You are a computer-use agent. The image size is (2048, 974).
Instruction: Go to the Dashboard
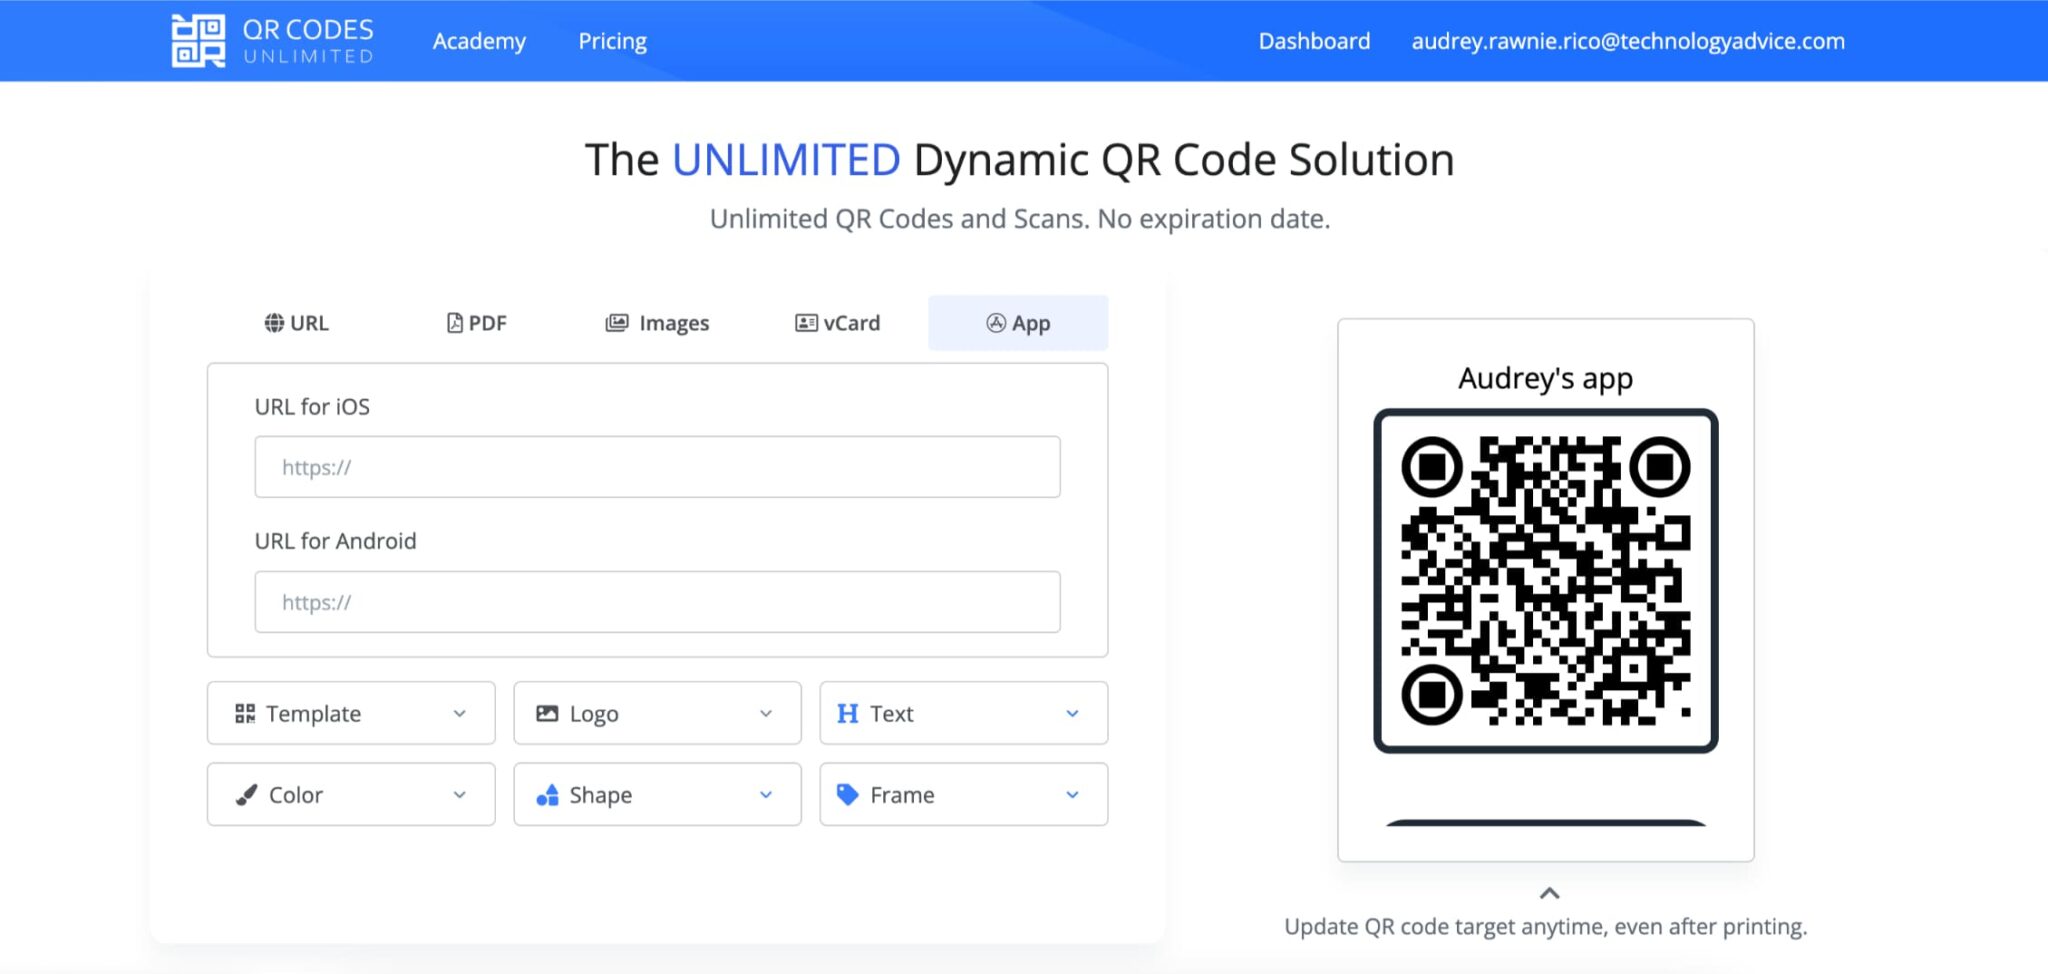click(x=1313, y=41)
